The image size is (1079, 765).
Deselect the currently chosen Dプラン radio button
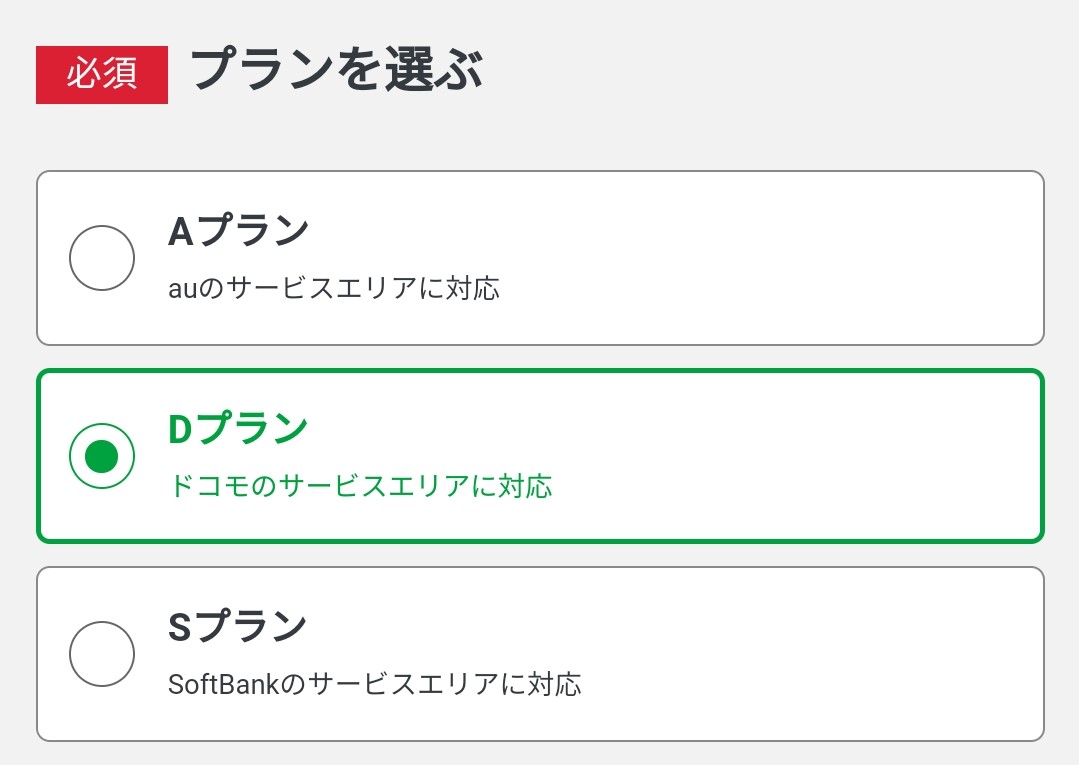101,455
